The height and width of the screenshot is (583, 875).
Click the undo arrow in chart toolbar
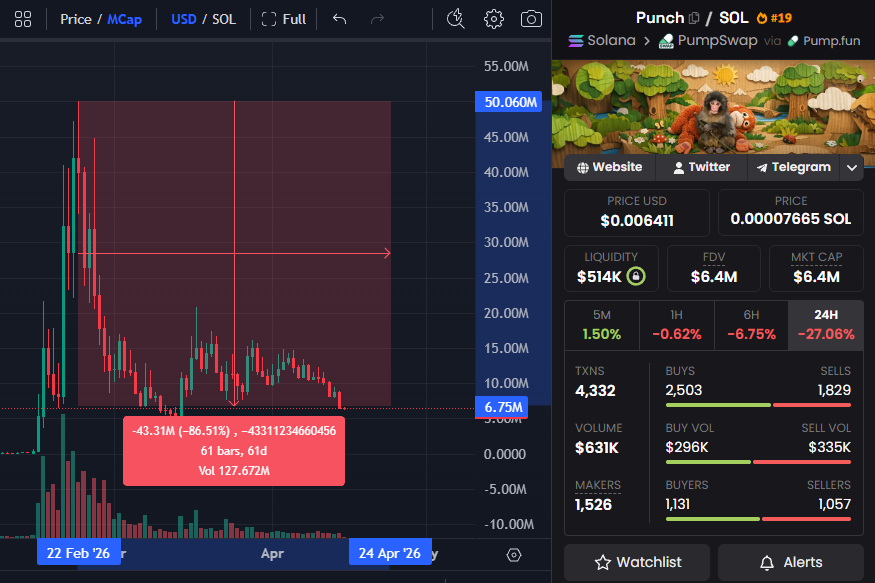[x=339, y=20]
